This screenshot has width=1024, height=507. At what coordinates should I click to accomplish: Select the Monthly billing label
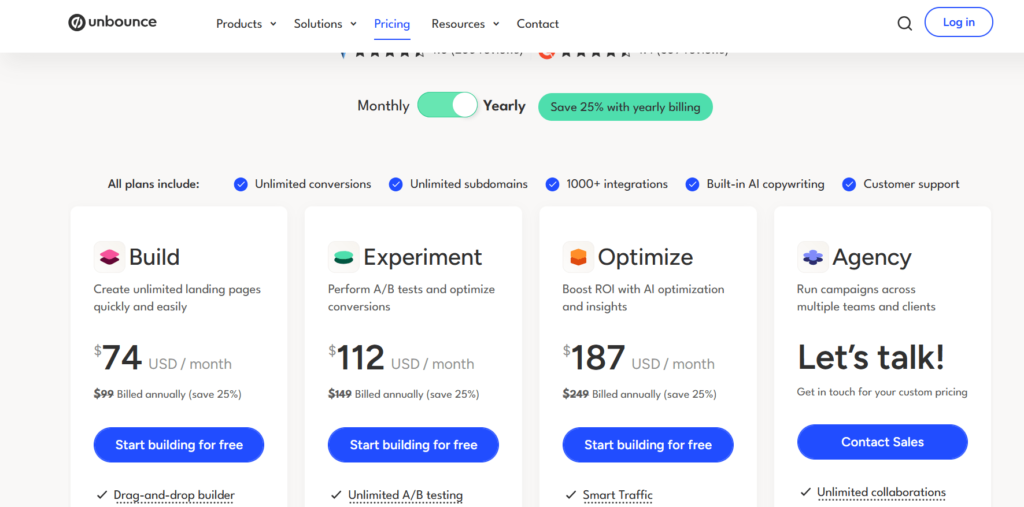(x=383, y=106)
